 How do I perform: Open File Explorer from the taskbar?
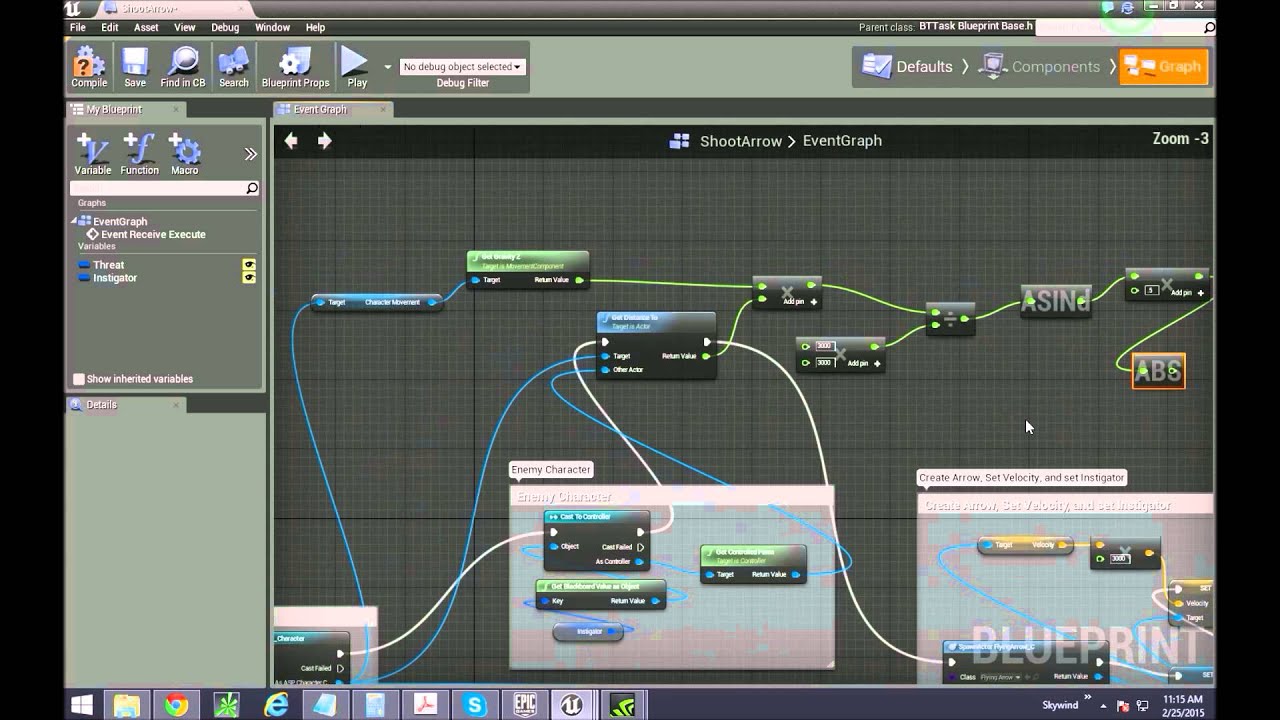(127, 705)
